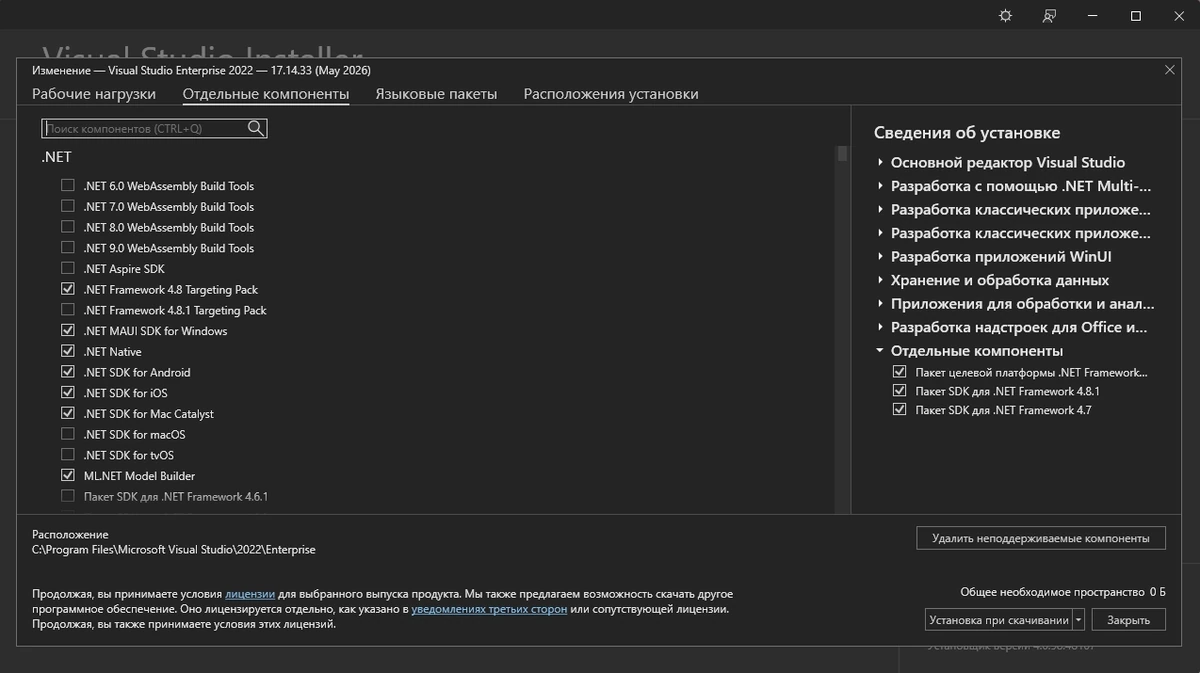Expand Разработка с помощью .NET Multi-...
This screenshot has width=1200, height=673.
click(x=881, y=186)
